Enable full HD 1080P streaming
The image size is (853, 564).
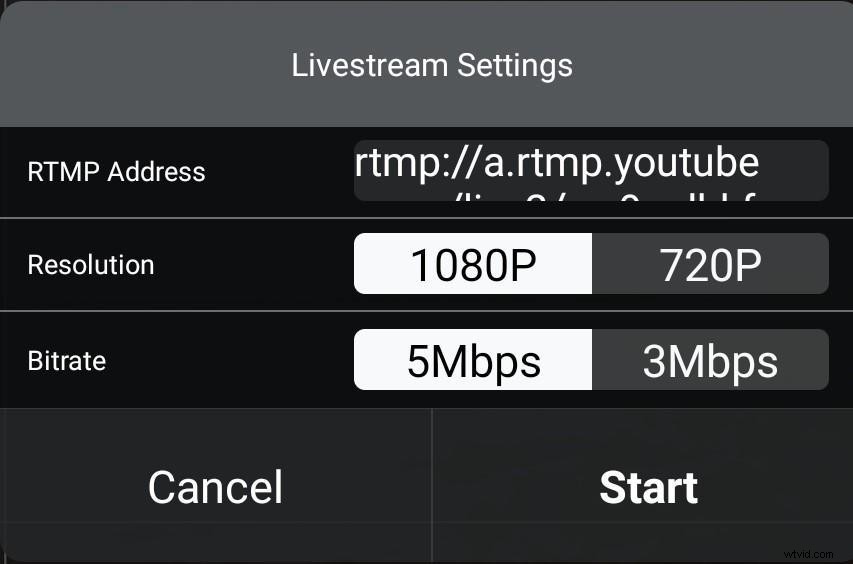click(x=473, y=264)
